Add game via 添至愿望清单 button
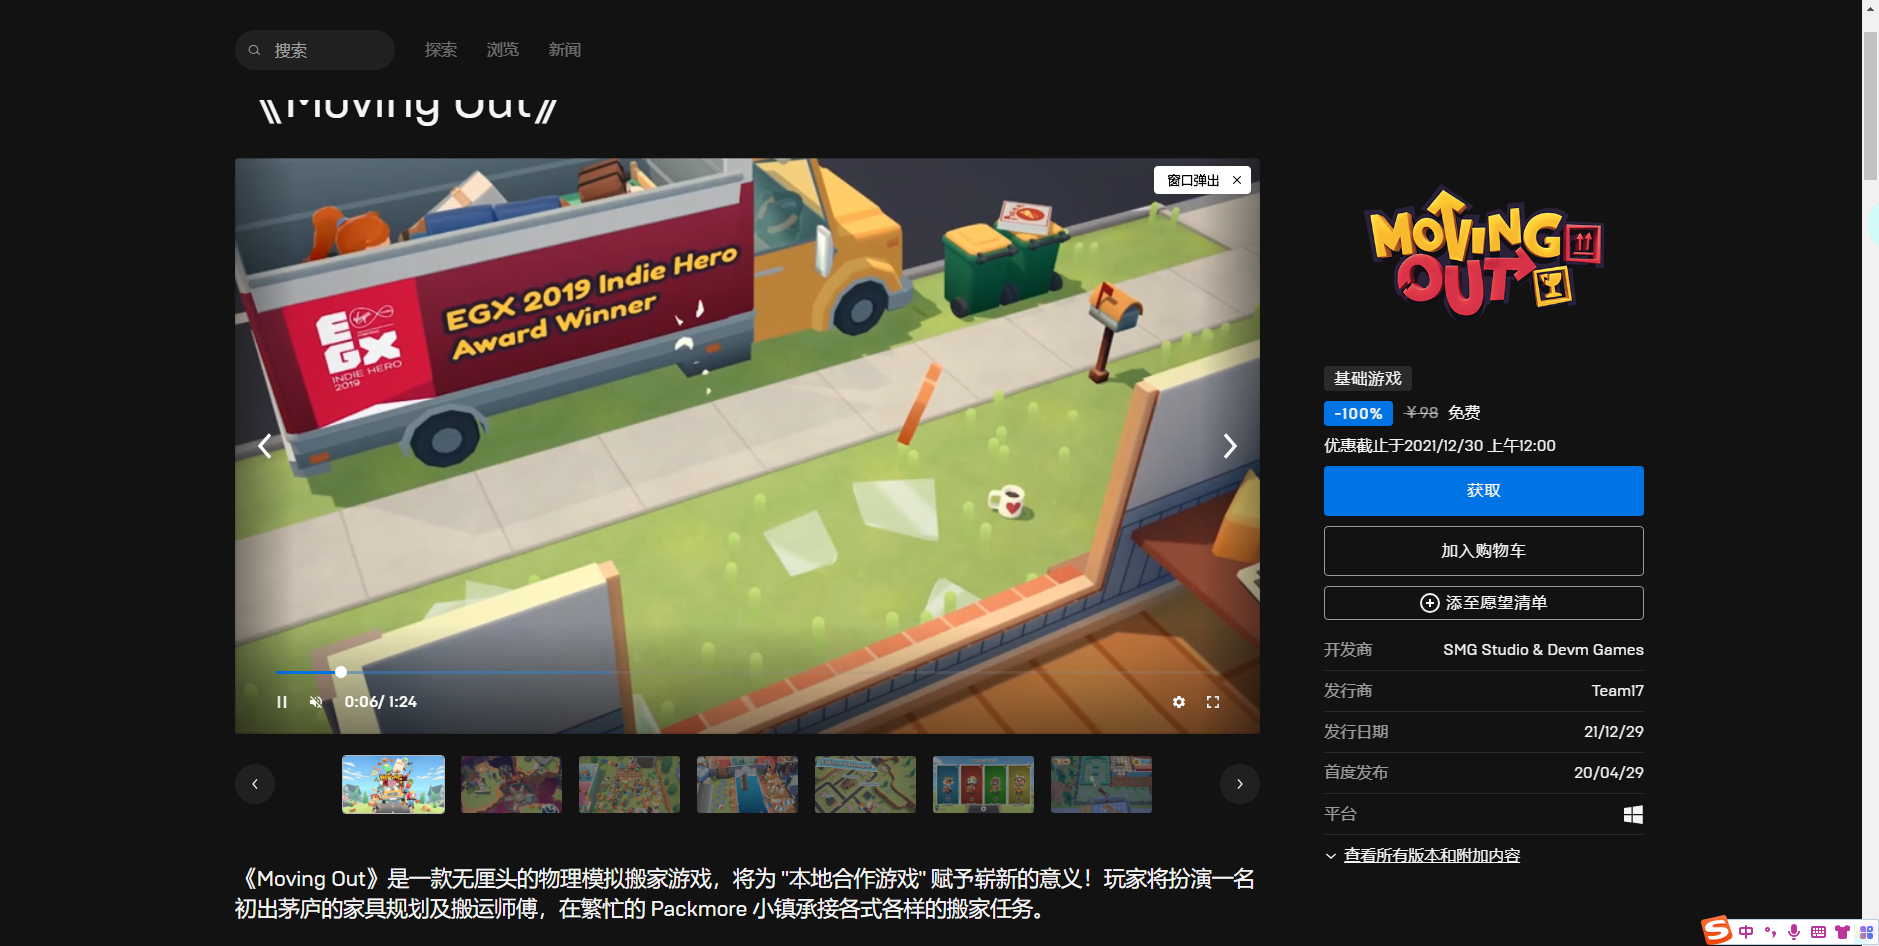Screen dimensions: 1879x946 coord(1483,603)
